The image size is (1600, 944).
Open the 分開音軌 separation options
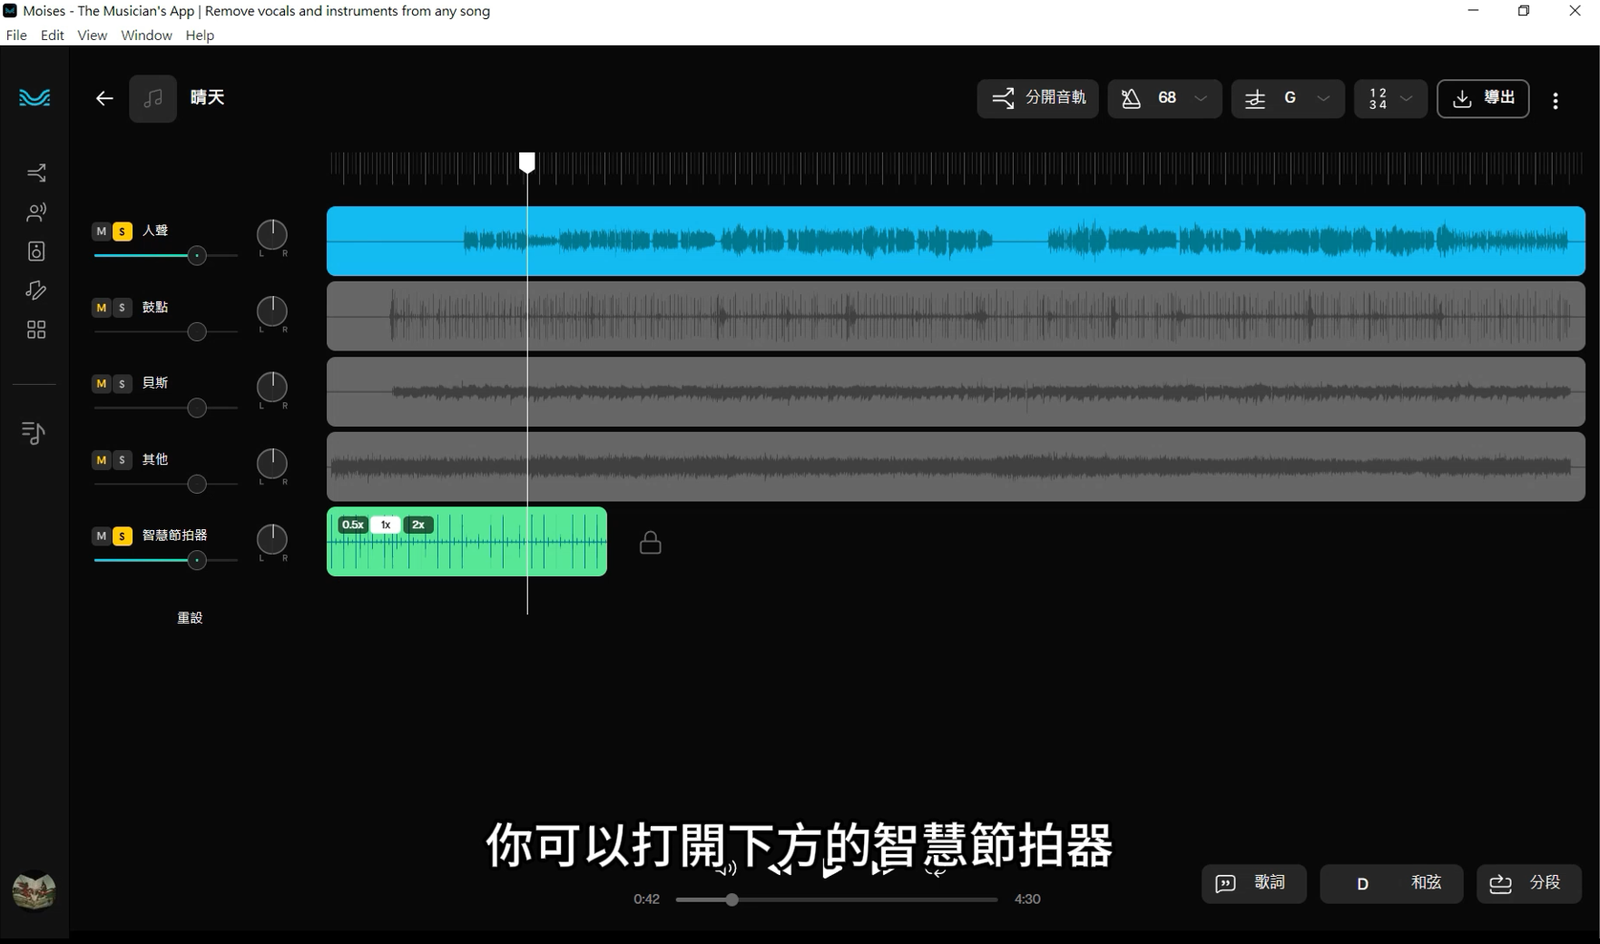click(1038, 98)
